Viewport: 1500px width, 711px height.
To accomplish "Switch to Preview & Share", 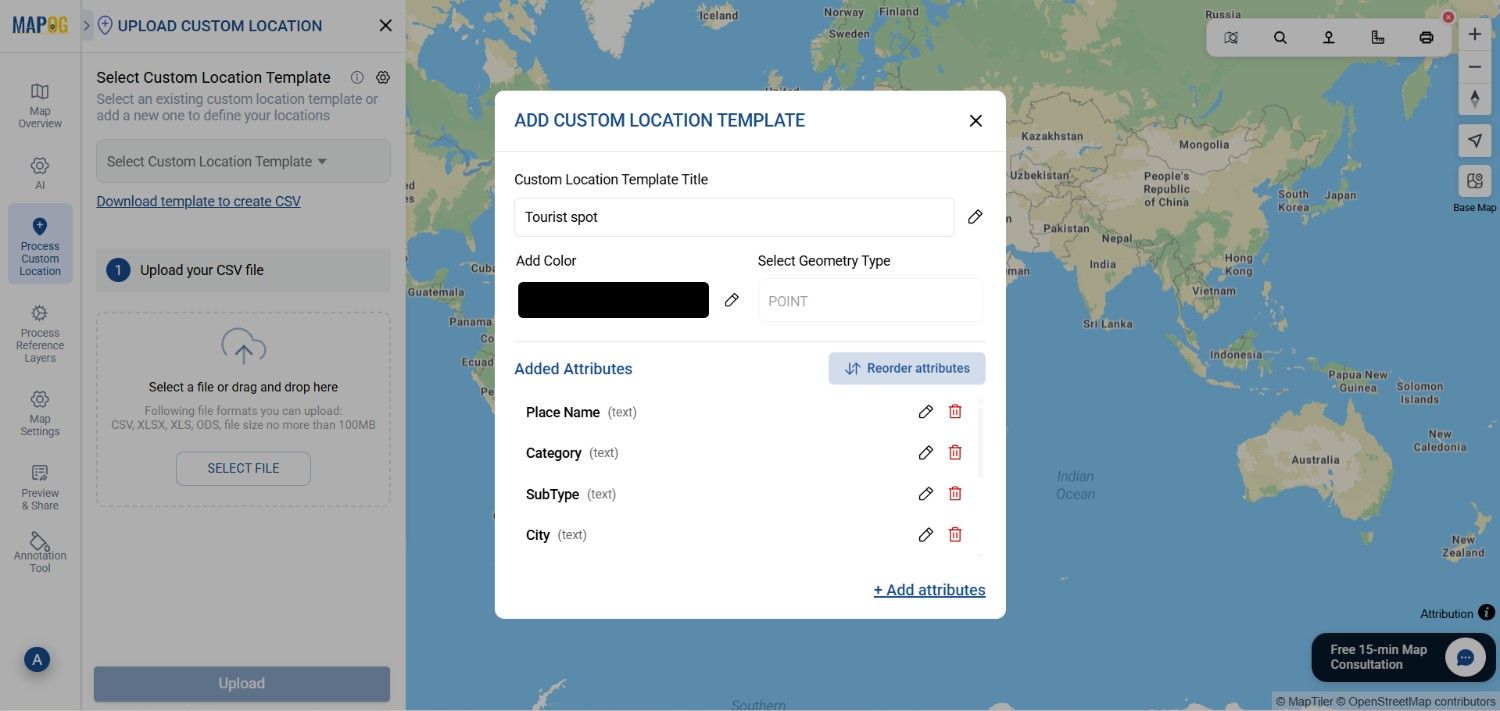I will (39, 487).
